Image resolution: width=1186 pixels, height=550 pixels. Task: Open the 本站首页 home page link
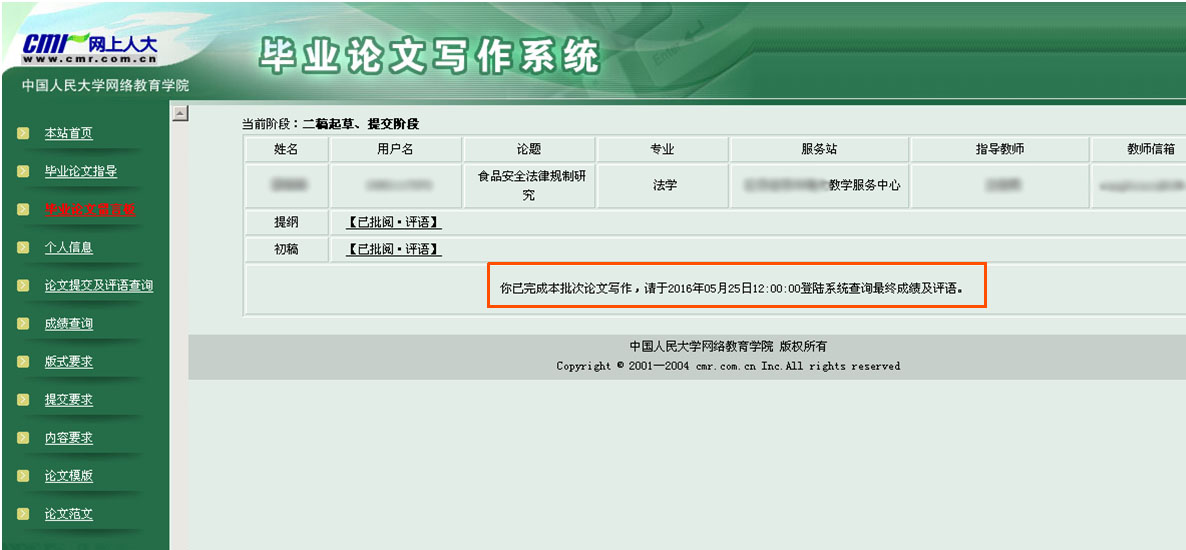click(x=68, y=134)
